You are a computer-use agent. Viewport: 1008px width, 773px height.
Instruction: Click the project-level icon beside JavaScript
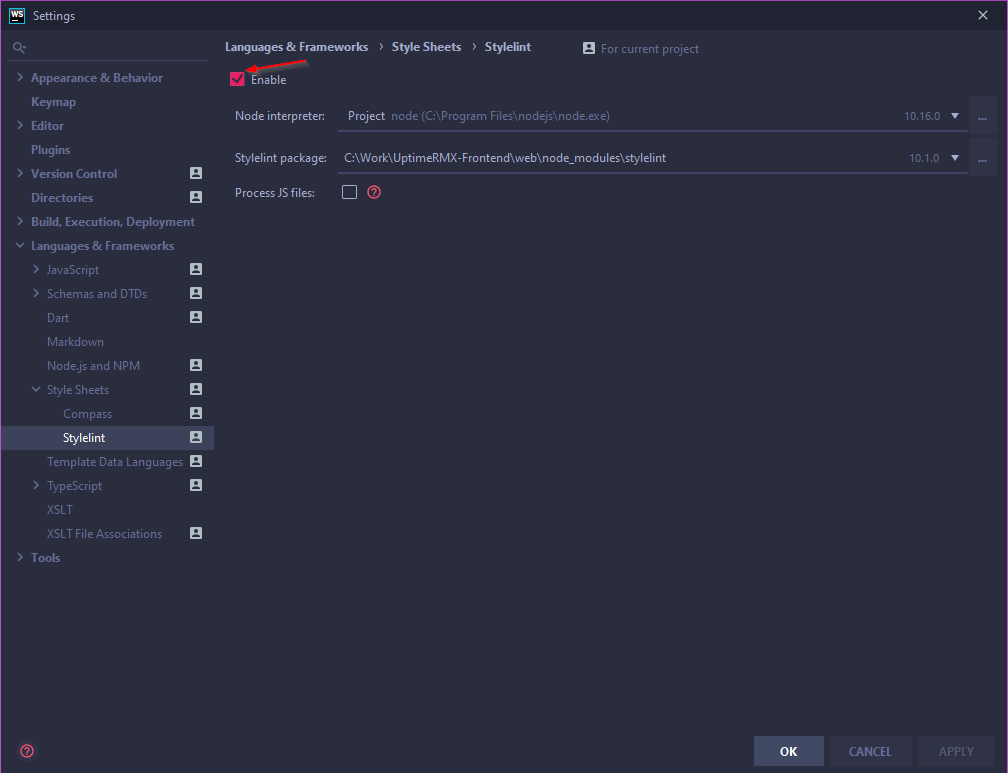[196, 269]
